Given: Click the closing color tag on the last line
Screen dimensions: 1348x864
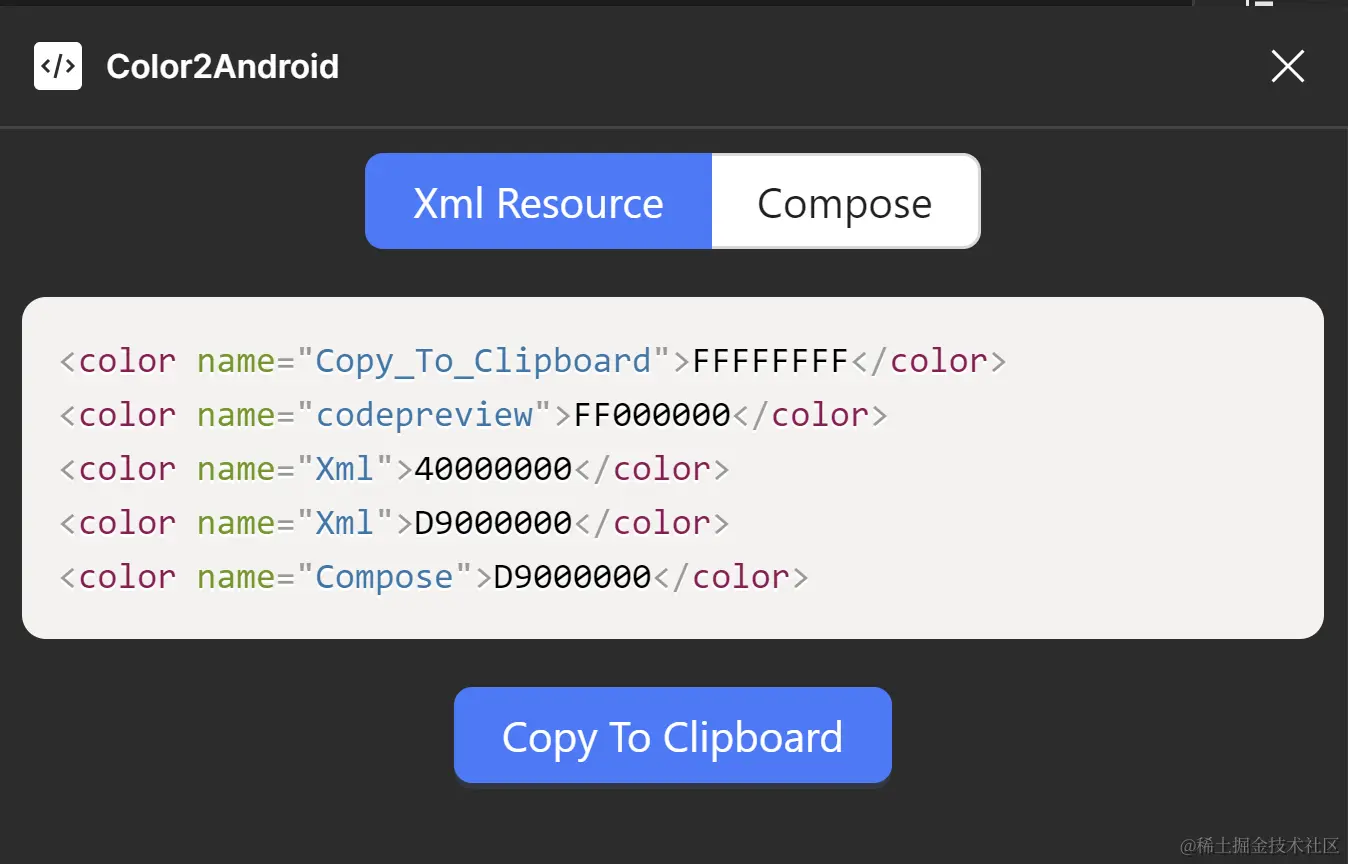Looking at the screenshot, I should (731, 577).
